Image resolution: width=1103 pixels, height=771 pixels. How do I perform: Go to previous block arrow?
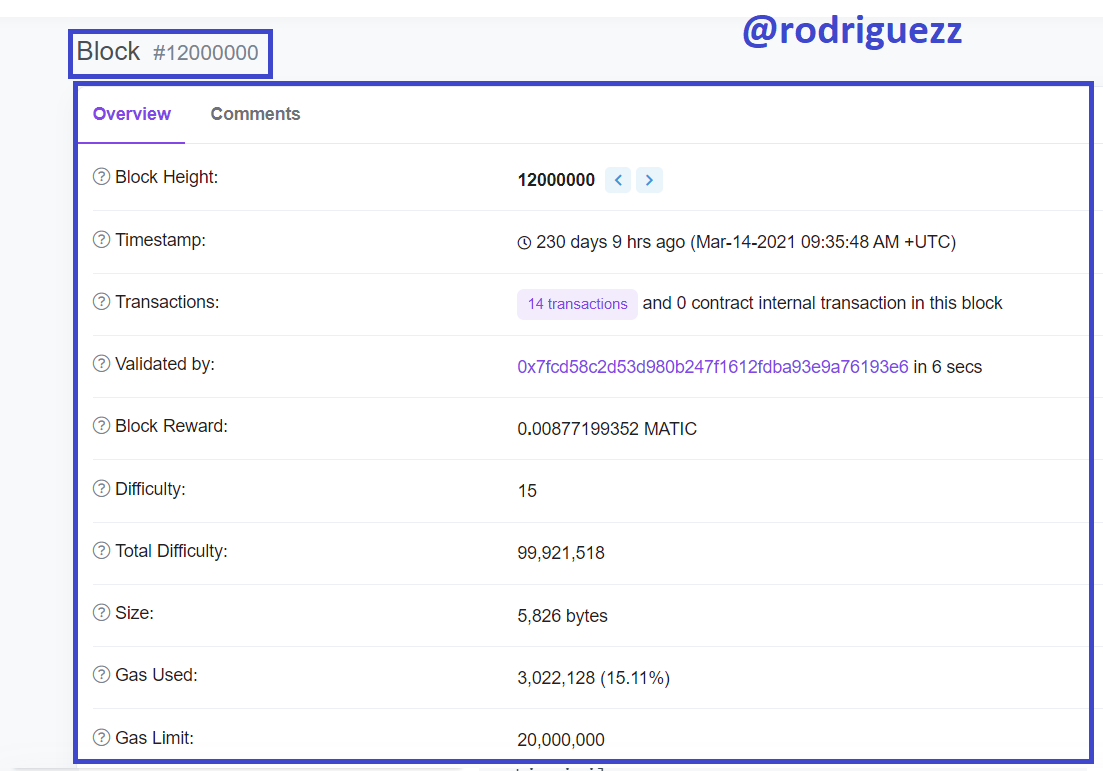pos(618,180)
